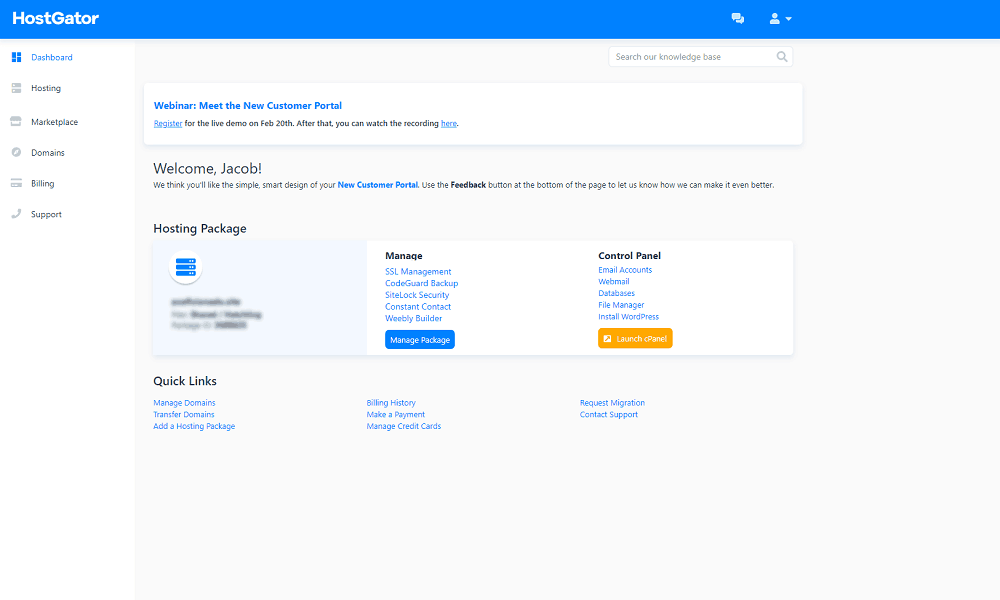This screenshot has width=1000, height=600.
Task: Open the Dashboard menu item
Action: pos(52,57)
